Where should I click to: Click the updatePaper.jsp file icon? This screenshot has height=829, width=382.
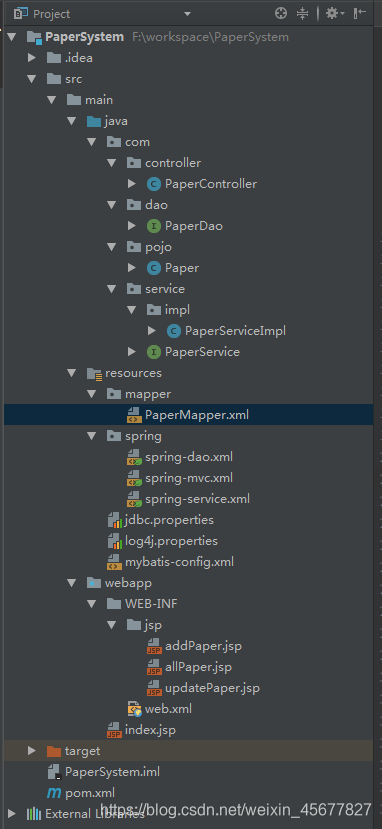(x=154, y=688)
